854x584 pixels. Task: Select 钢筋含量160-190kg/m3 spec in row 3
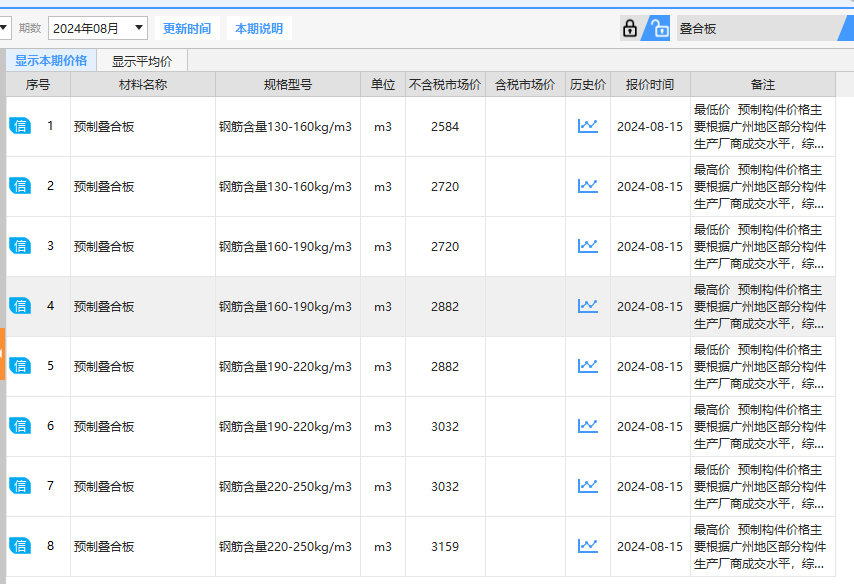pyautogui.click(x=285, y=246)
